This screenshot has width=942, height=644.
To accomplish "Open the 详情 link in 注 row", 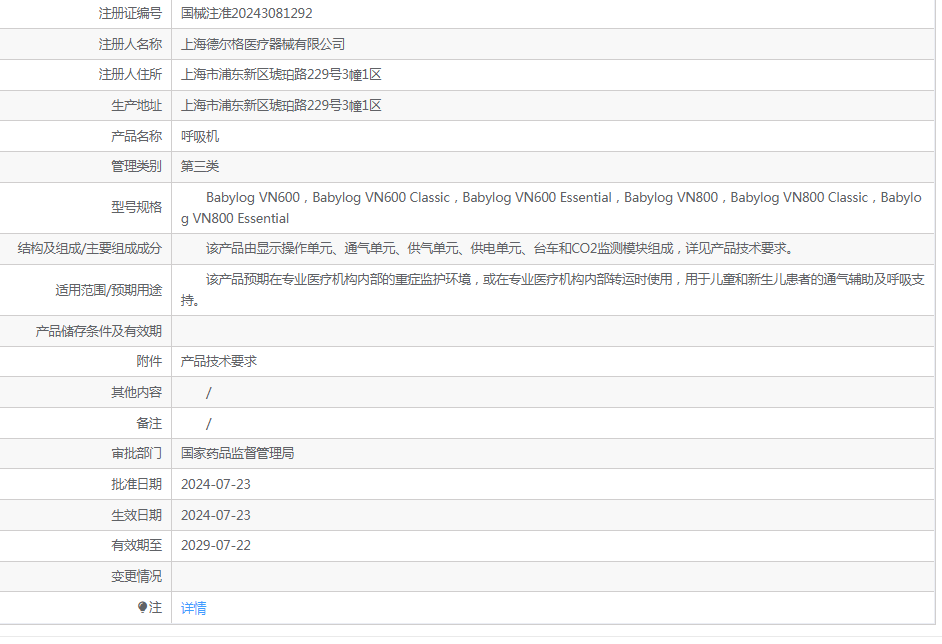I will click(x=193, y=608).
